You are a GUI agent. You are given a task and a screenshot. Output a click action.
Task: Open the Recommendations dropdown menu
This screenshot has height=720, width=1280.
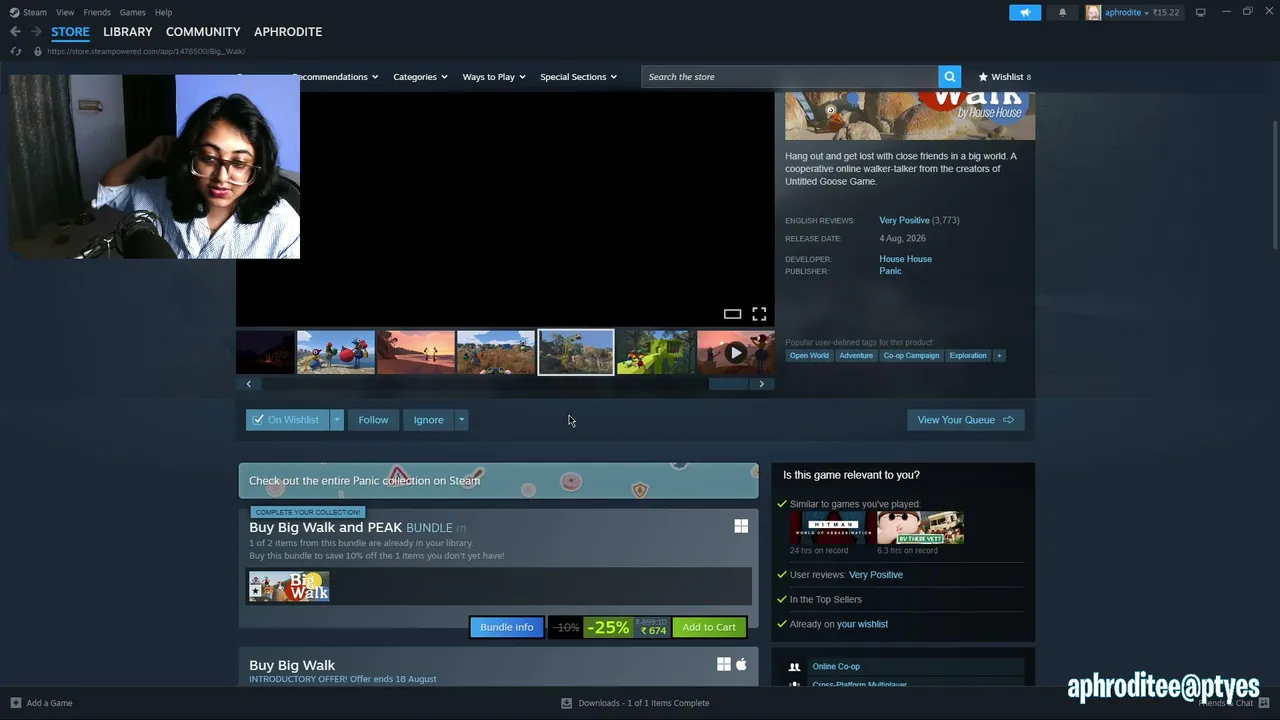335,77
